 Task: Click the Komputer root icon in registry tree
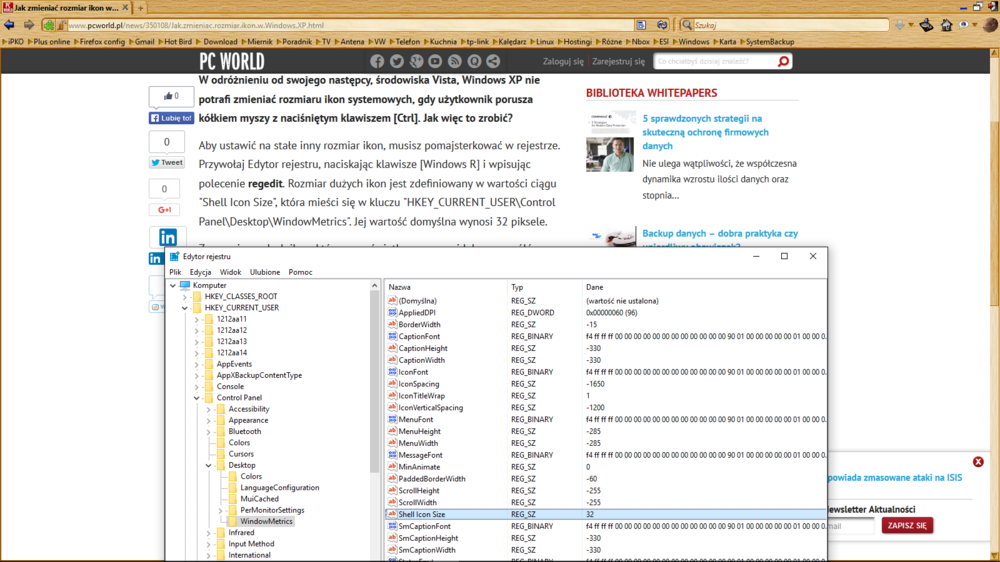[185, 285]
